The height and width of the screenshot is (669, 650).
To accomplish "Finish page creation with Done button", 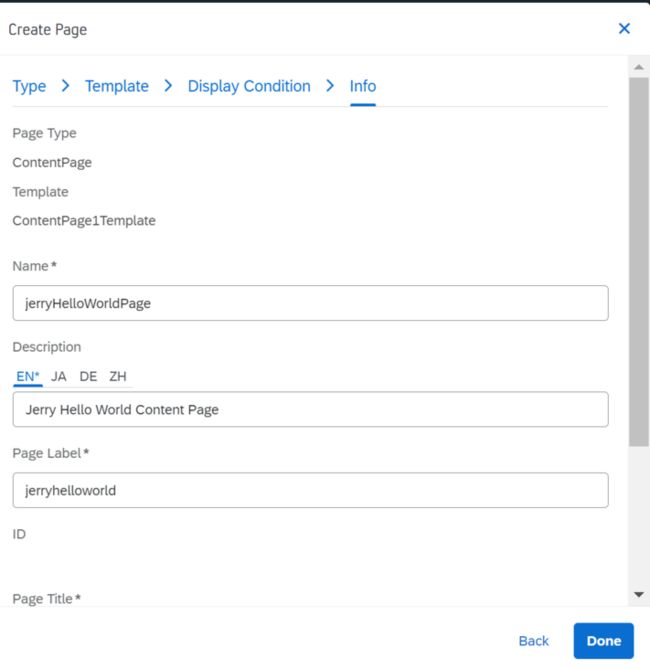I will (x=603, y=640).
